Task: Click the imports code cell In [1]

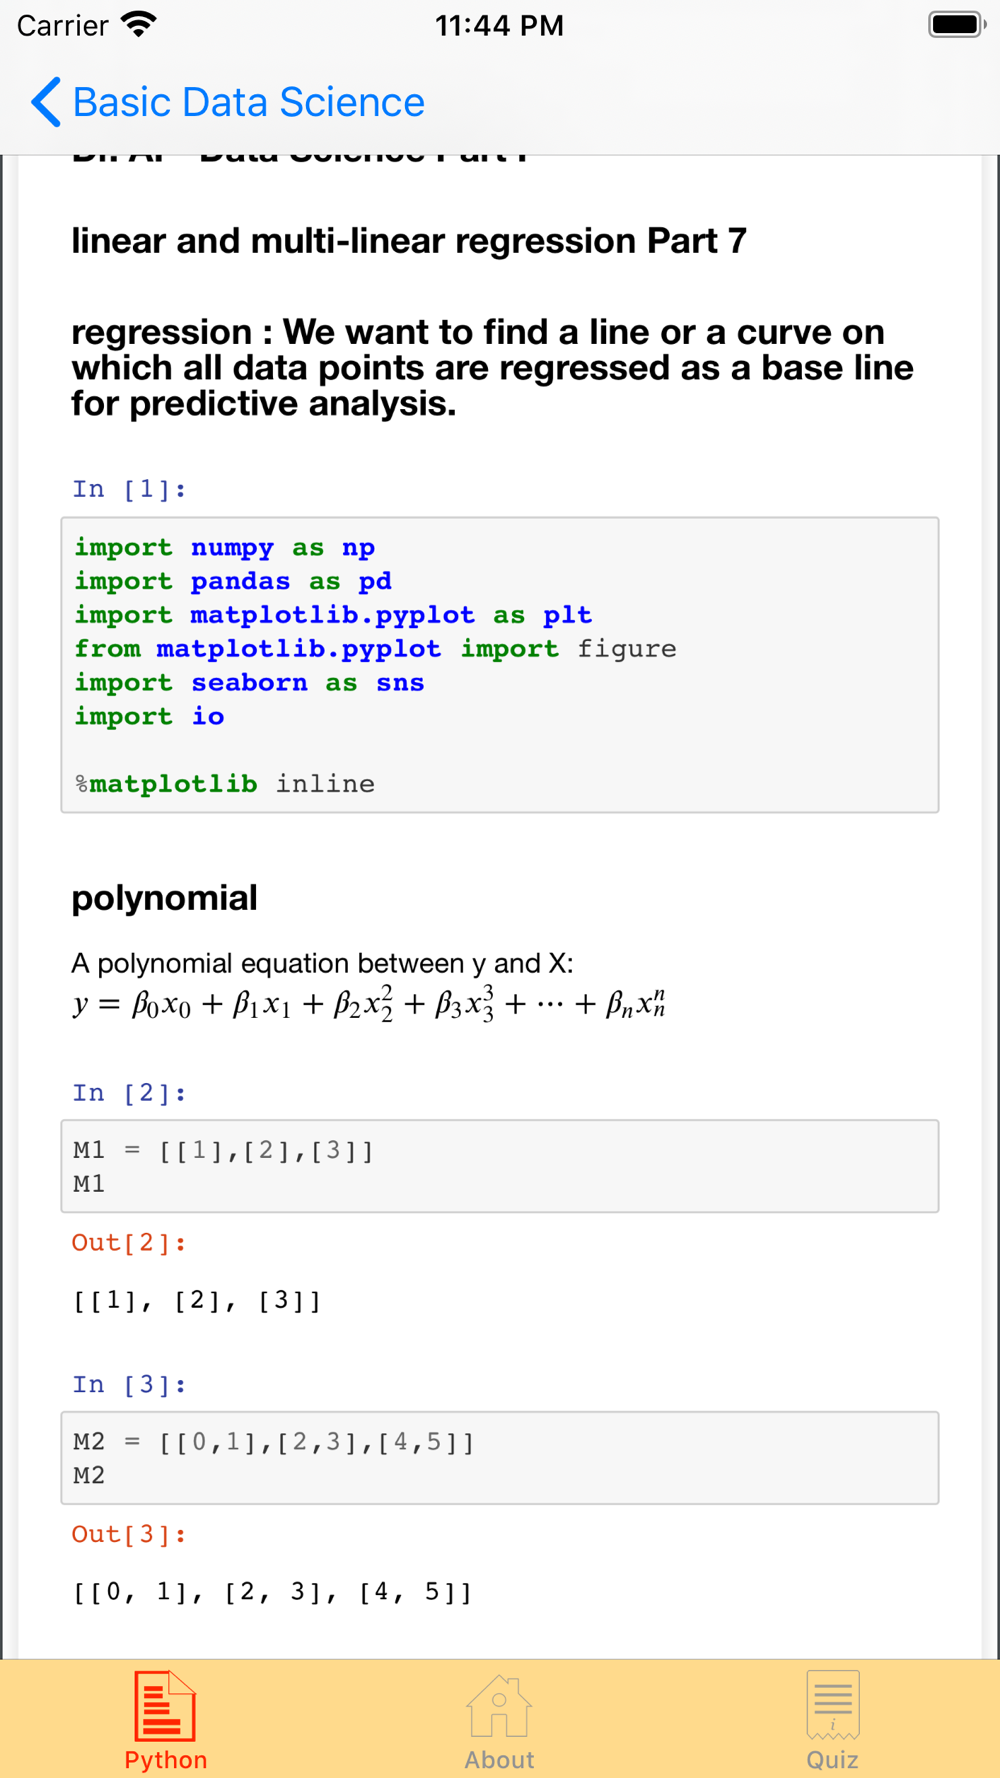Action: pyautogui.click(x=500, y=665)
